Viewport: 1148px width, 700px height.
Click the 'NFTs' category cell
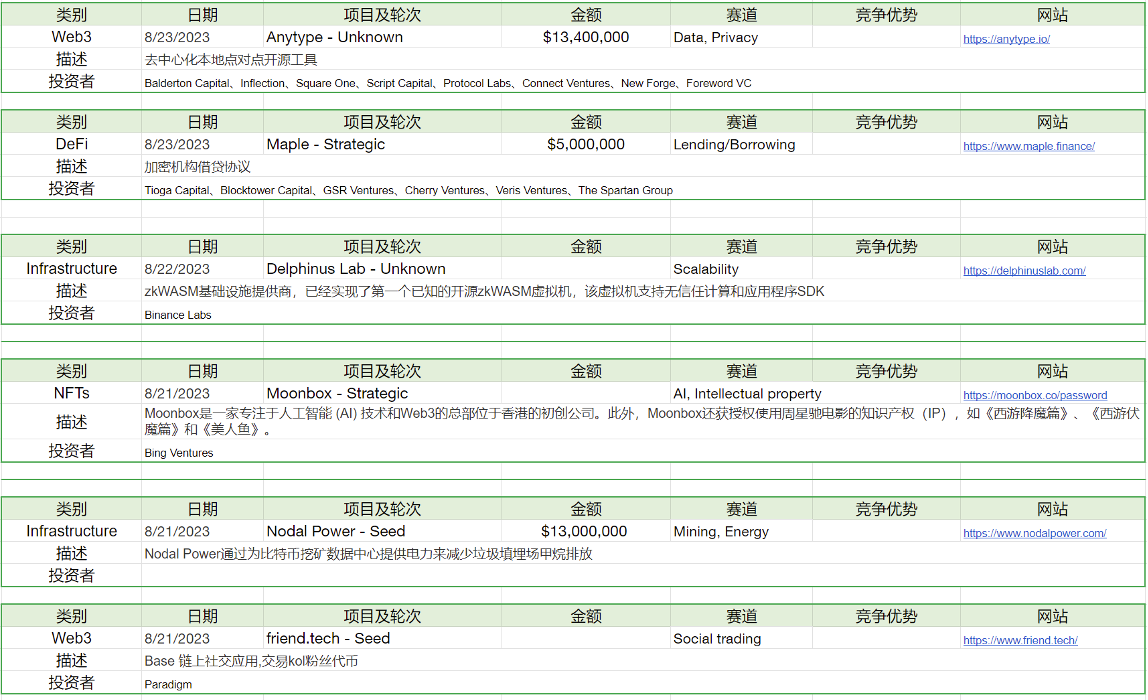coord(72,393)
